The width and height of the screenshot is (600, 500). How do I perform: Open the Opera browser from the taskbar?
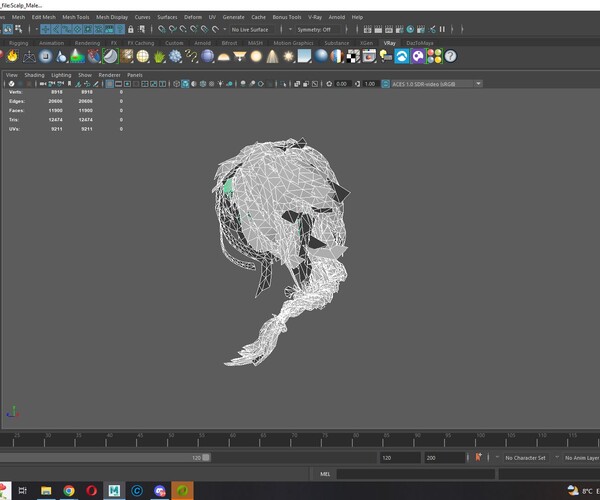(x=91, y=490)
